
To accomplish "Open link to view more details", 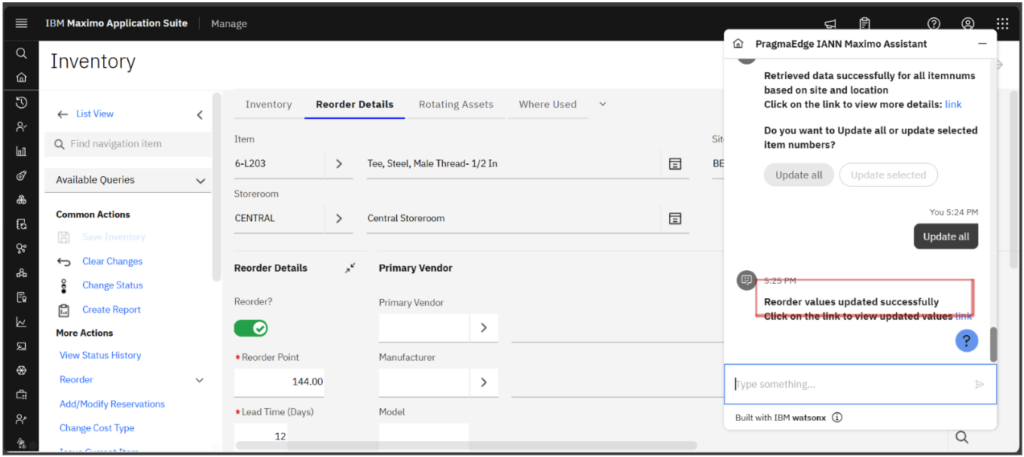I will (953, 104).
